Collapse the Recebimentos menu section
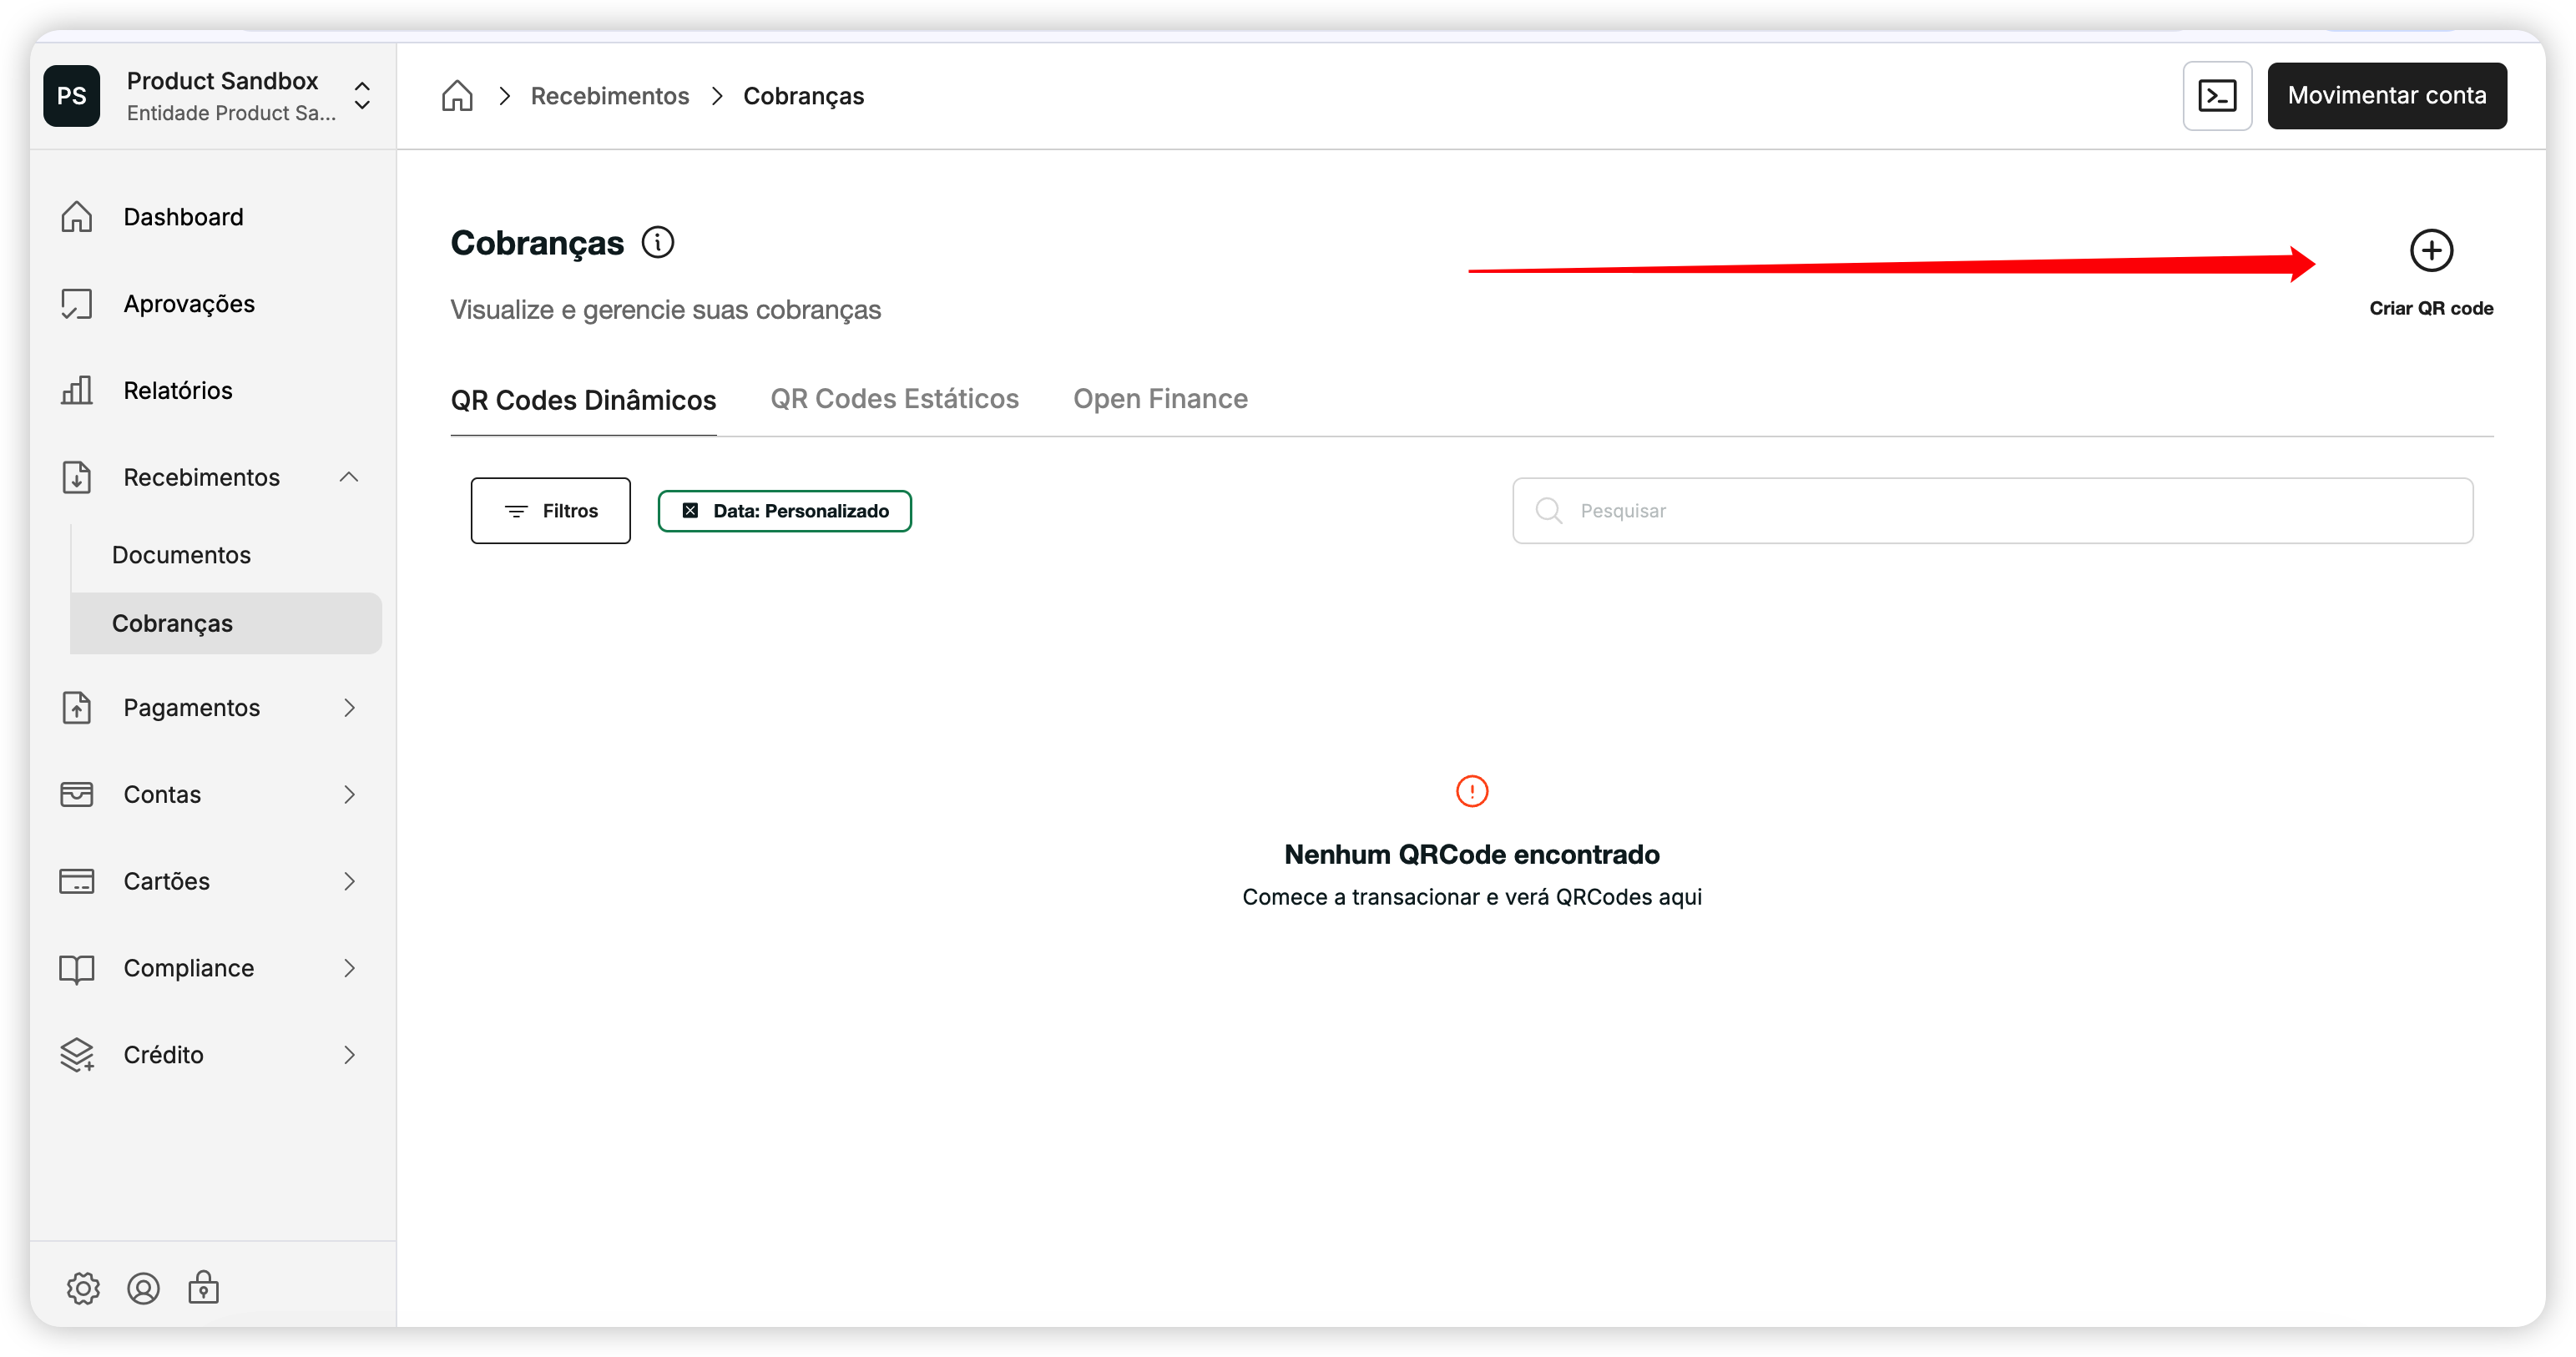The image size is (2576, 1357). pyautogui.click(x=348, y=477)
